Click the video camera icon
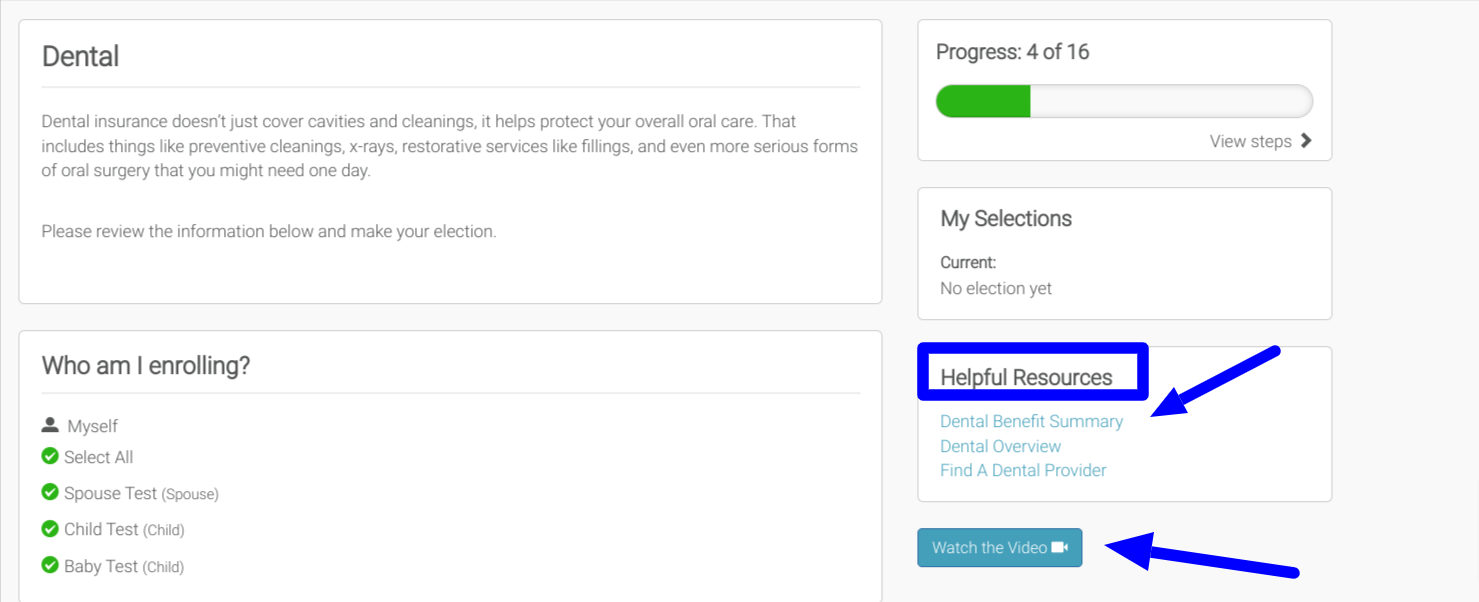 tap(1060, 548)
